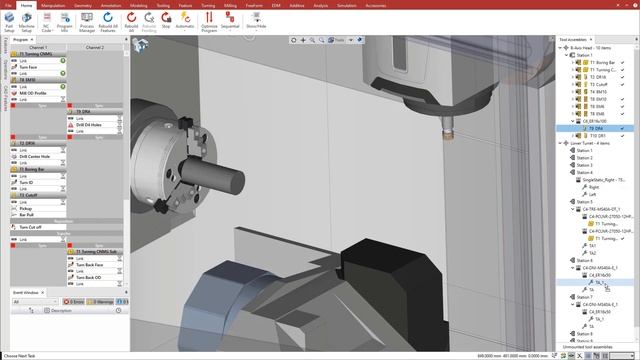This screenshot has height=360, width=640.
Task: Open the CAD Features side tab
Action: pos(5,98)
